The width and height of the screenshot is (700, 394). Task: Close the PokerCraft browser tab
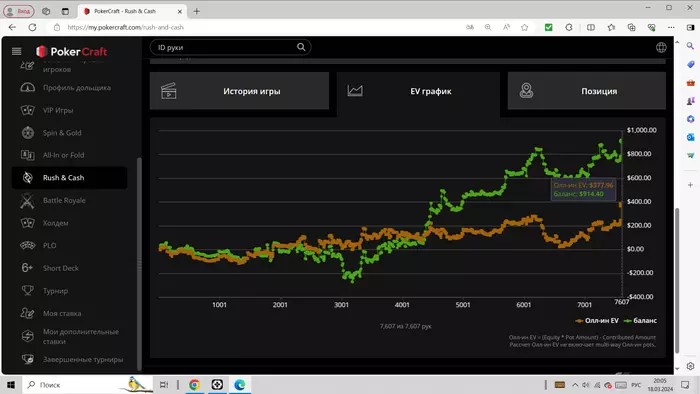click(179, 11)
